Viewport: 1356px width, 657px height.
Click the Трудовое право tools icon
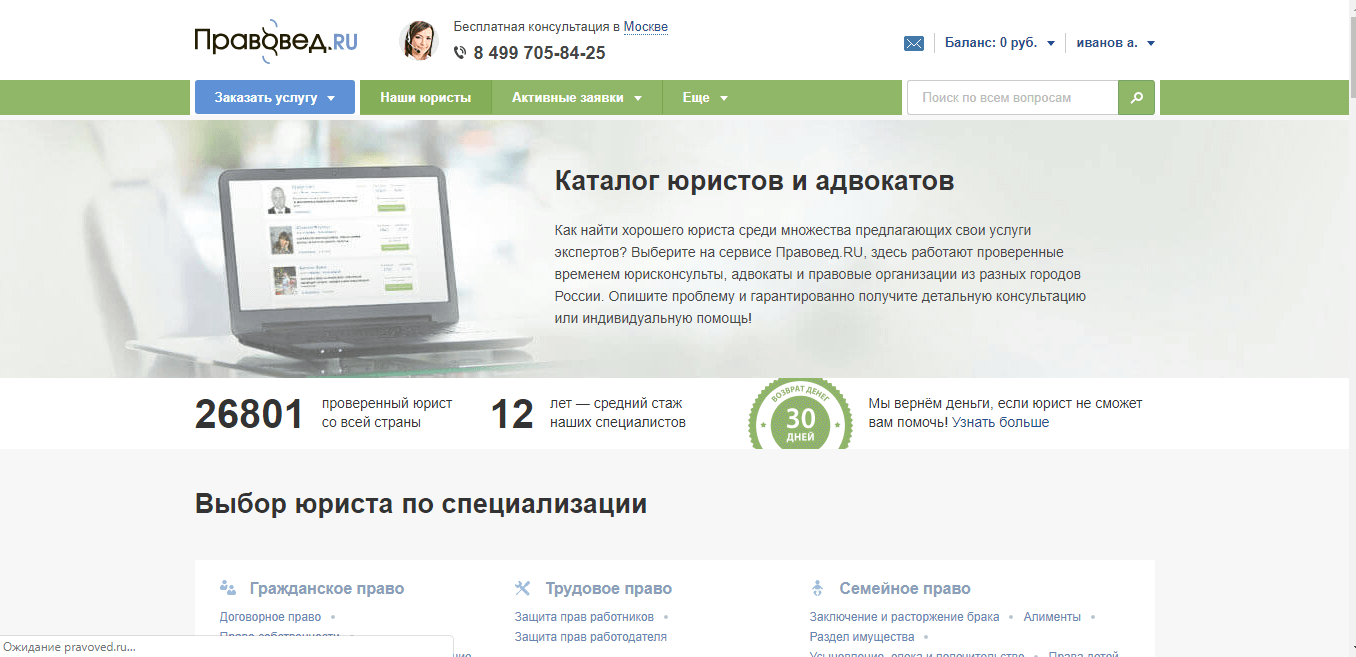(x=522, y=588)
